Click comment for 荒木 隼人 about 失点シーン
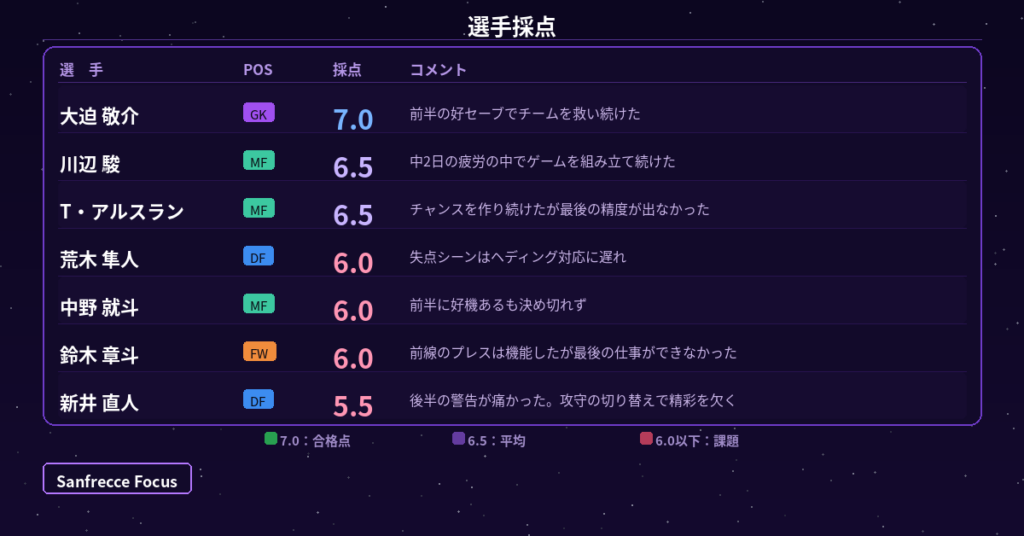Viewport: 1024px width, 536px height. coord(518,257)
